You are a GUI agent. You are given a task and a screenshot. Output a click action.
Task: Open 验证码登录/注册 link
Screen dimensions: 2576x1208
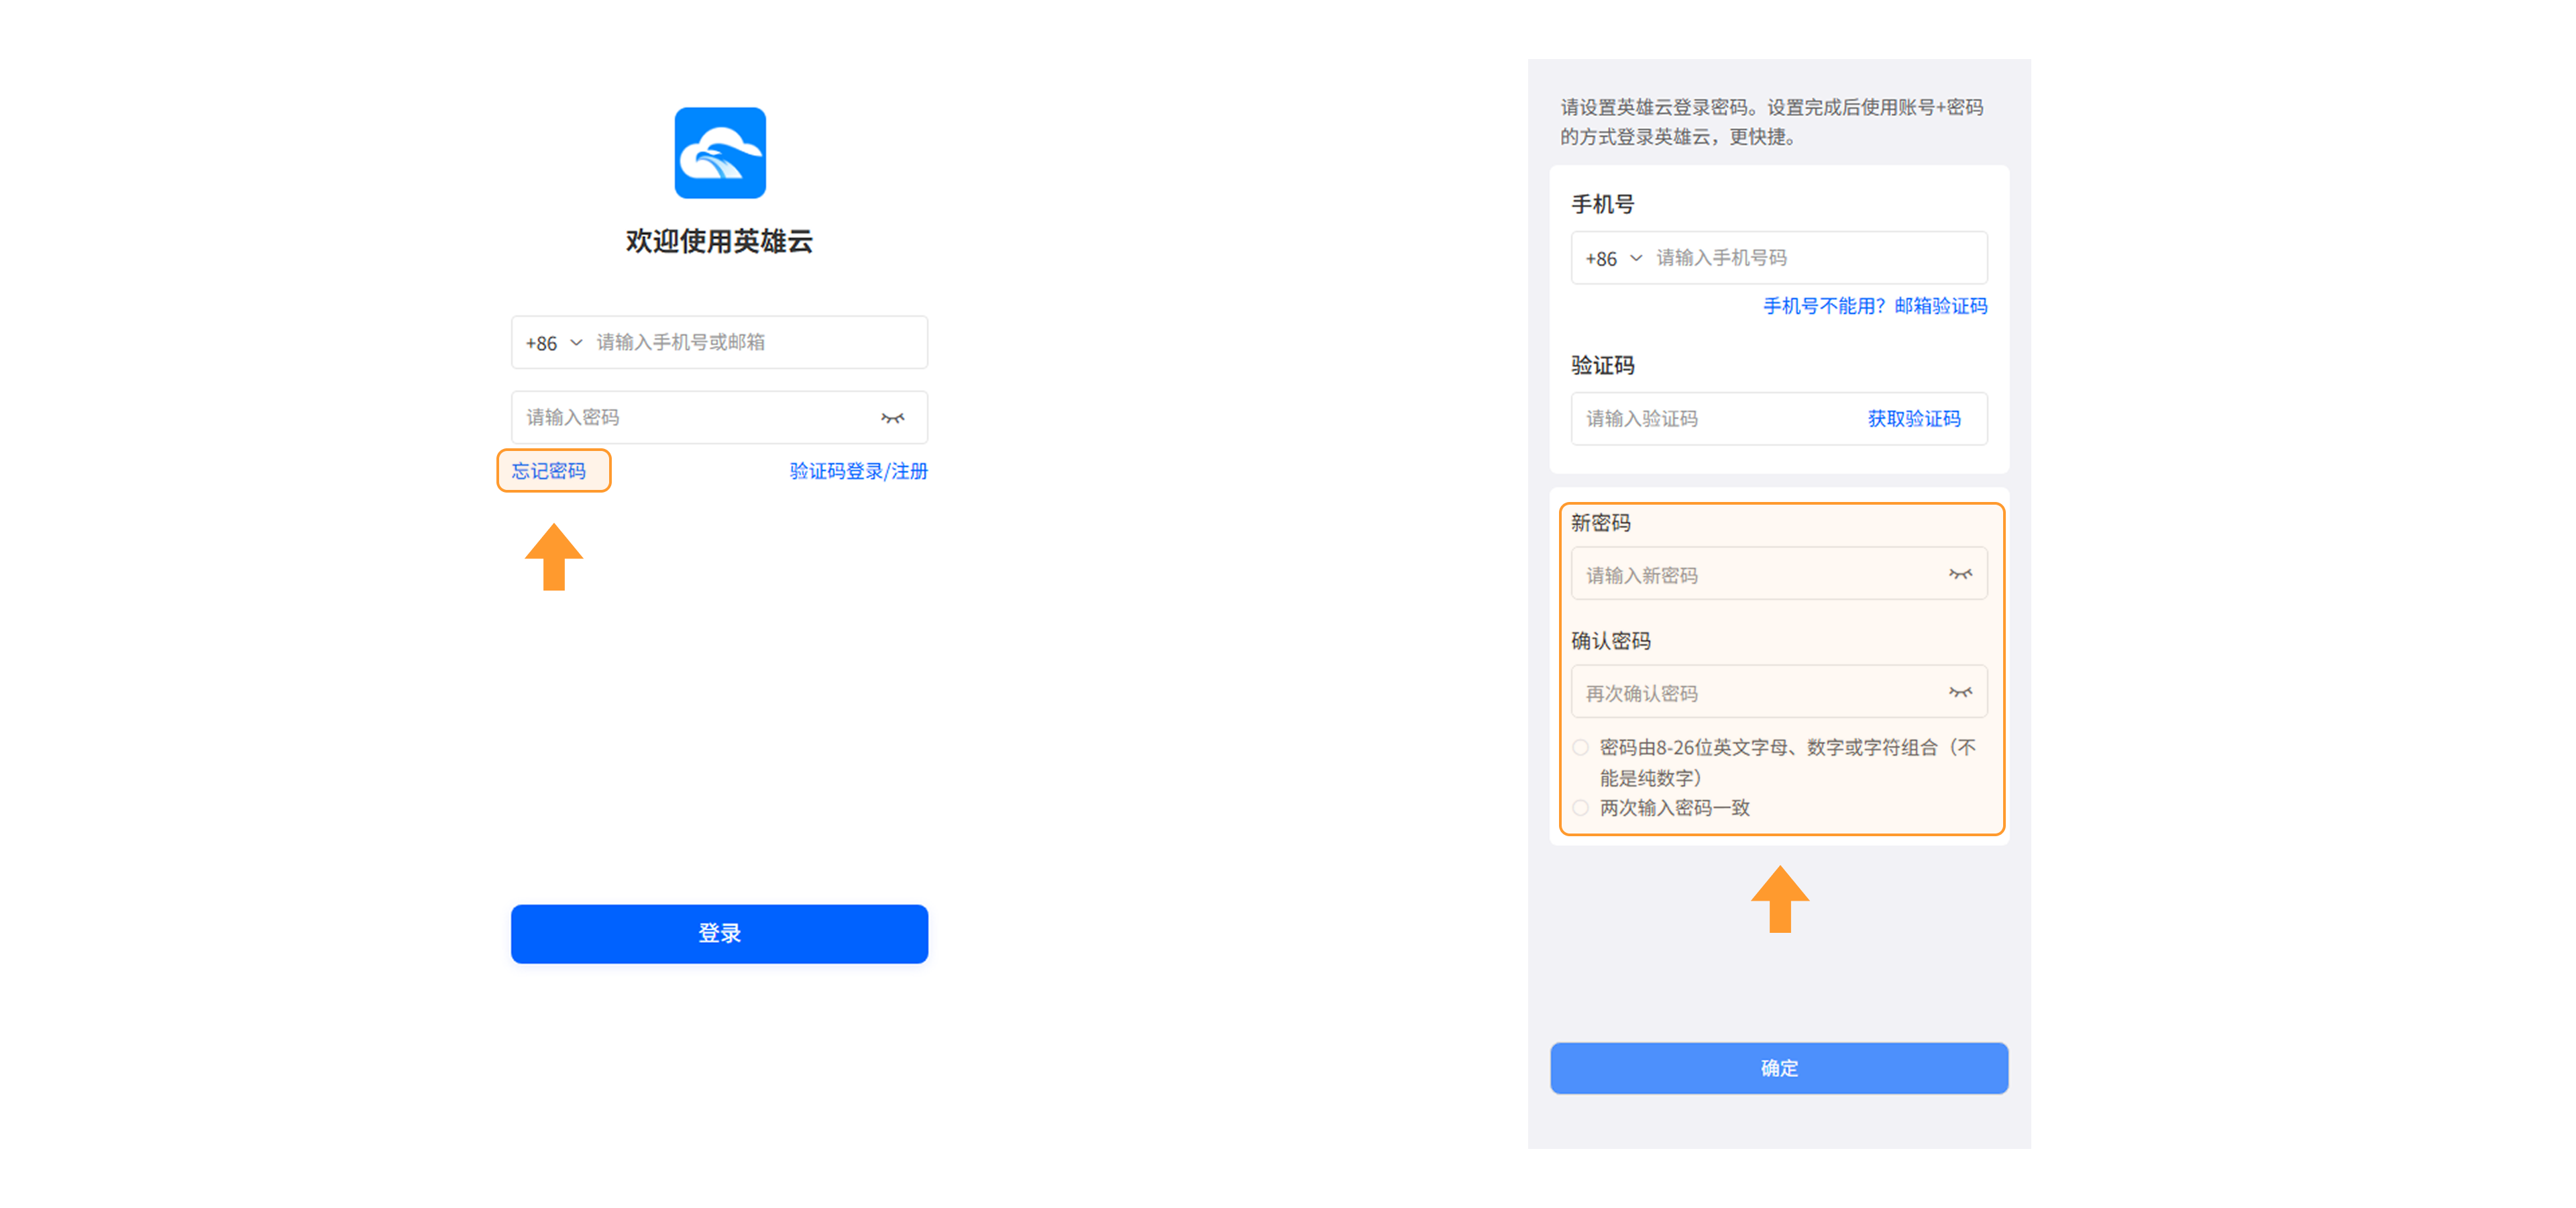click(858, 471)
